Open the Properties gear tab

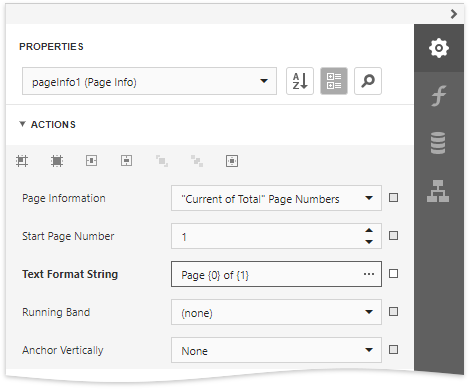[439, 48]
